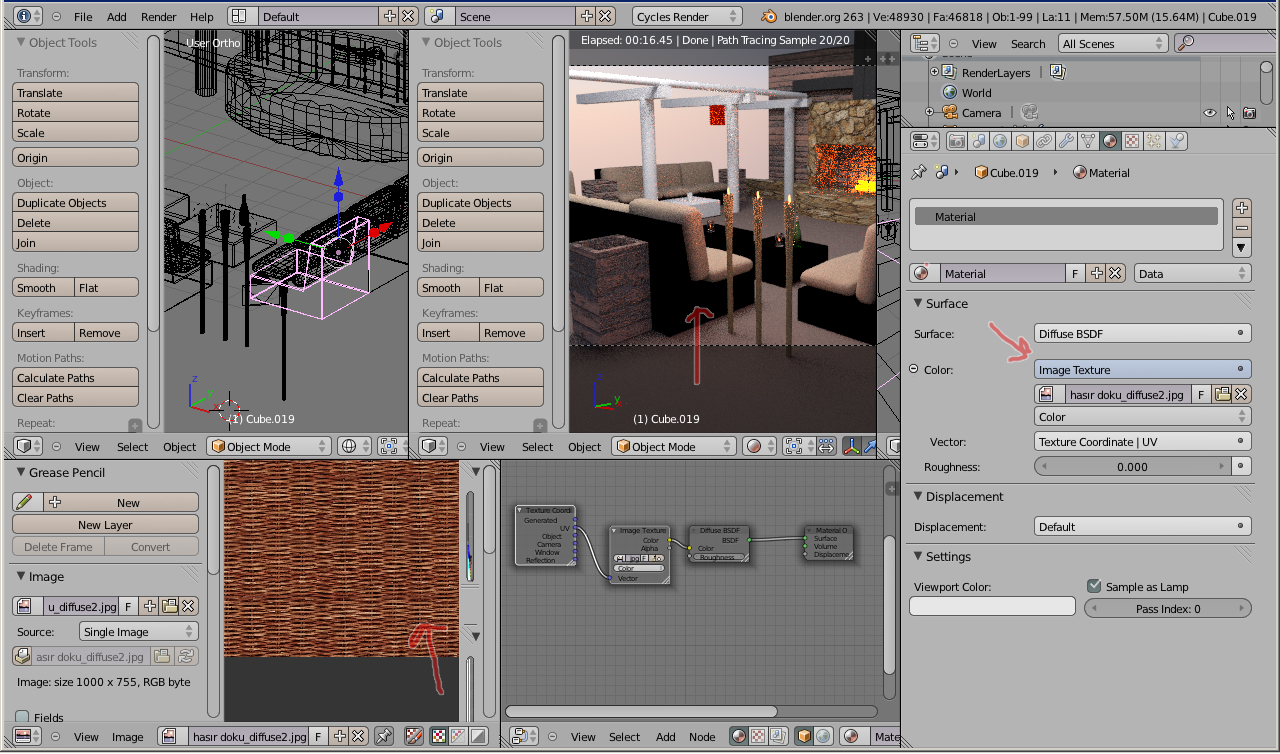Select material nodes icon in node editor

click(738, 736)
